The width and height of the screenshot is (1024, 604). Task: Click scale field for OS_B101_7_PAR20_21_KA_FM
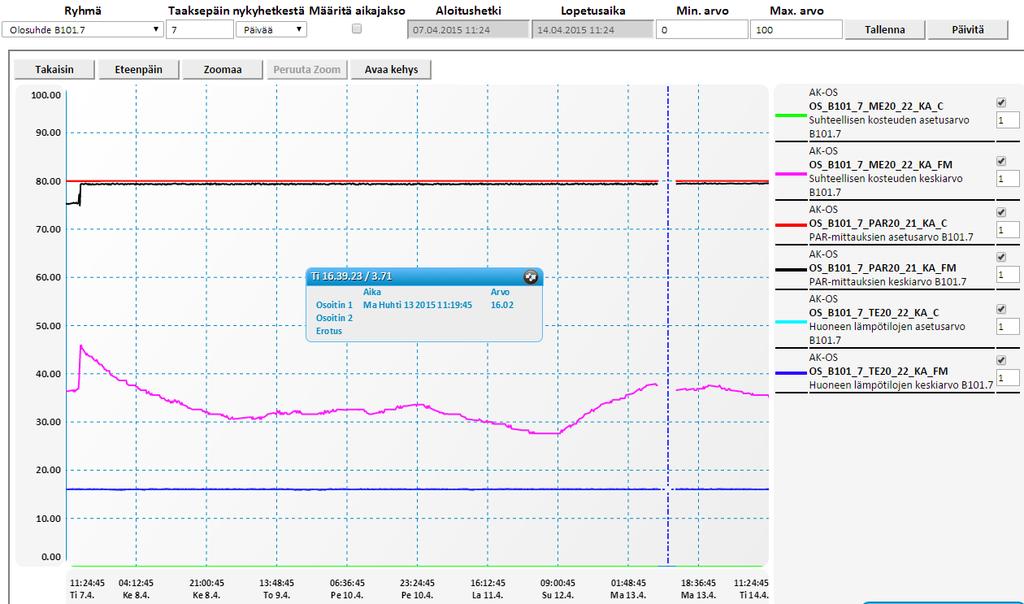coord(1007,274)
